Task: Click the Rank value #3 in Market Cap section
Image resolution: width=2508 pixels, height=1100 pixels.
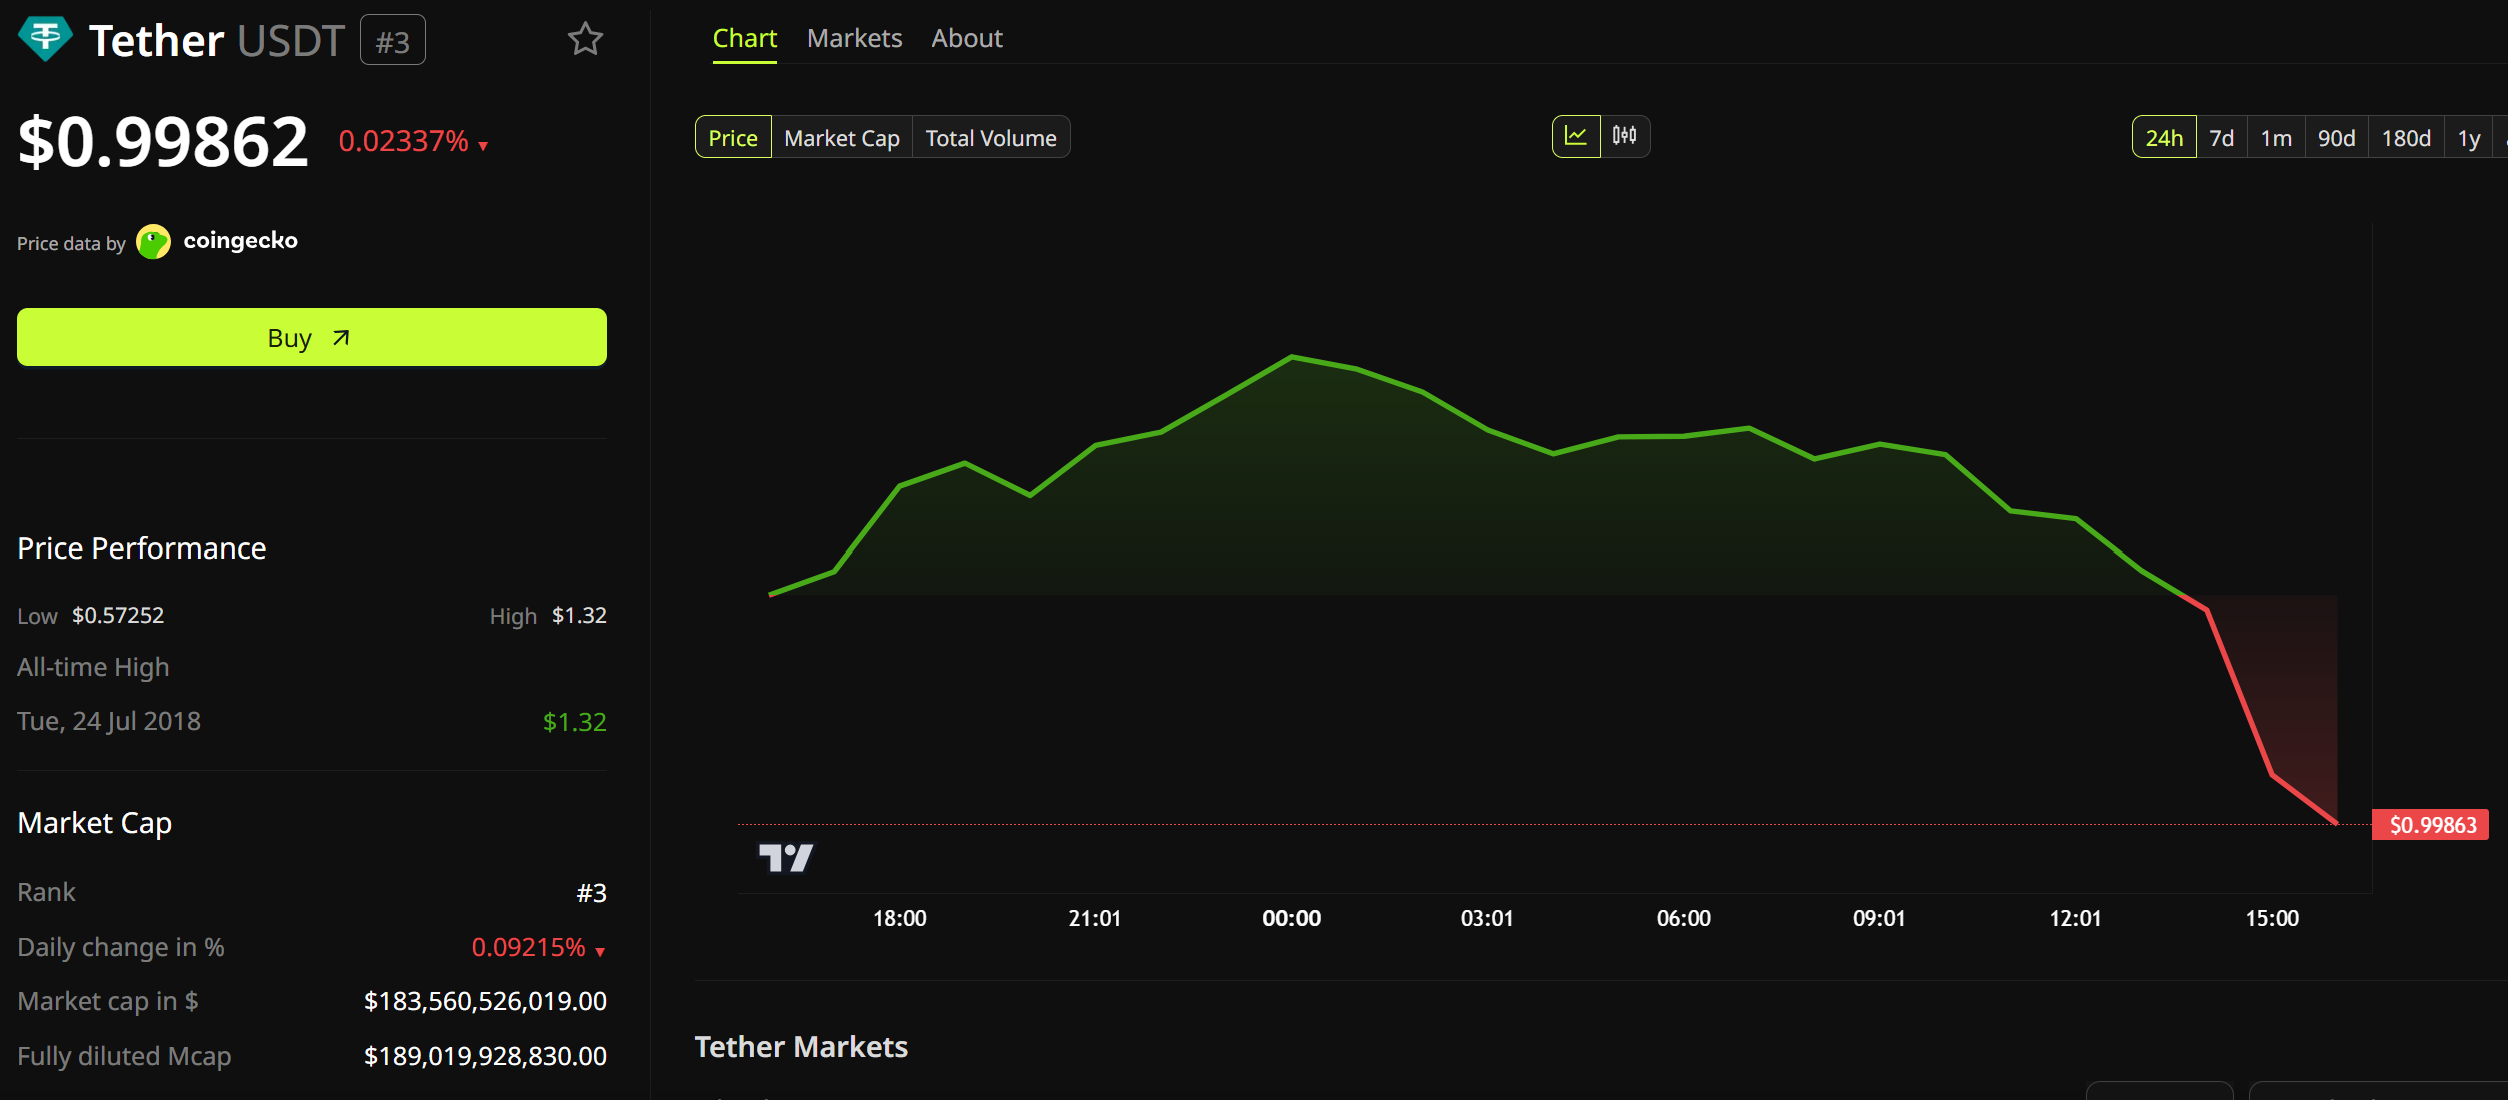Action: [592, 893]
